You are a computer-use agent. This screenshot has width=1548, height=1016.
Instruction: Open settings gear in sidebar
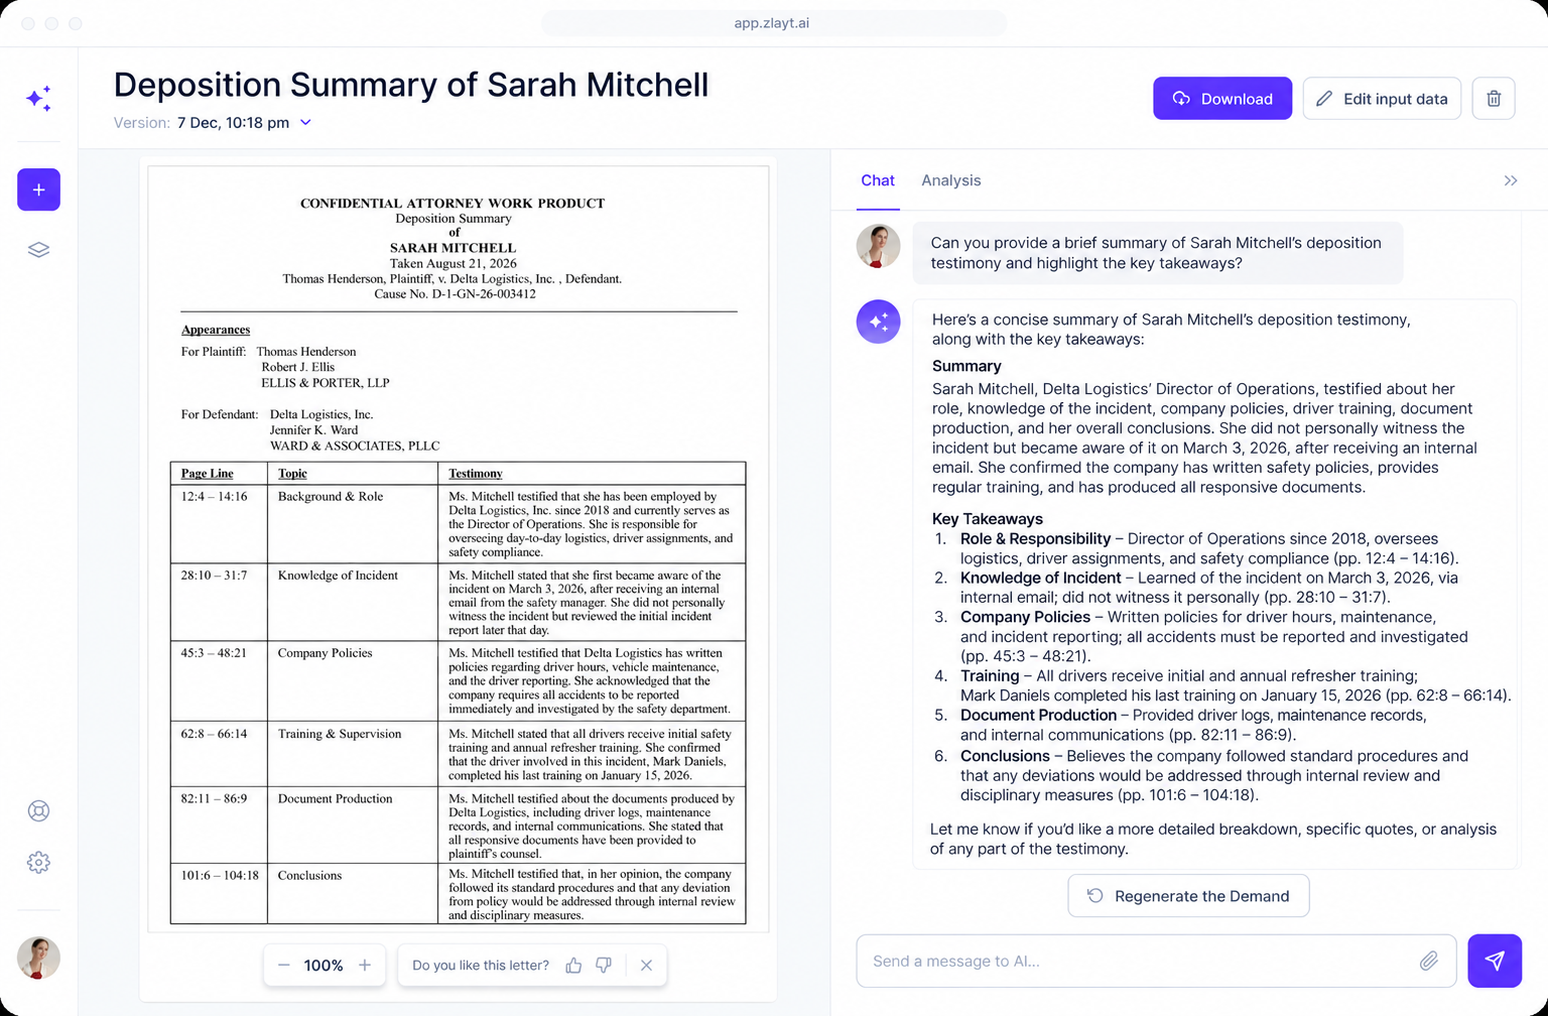tap(39, 862)
